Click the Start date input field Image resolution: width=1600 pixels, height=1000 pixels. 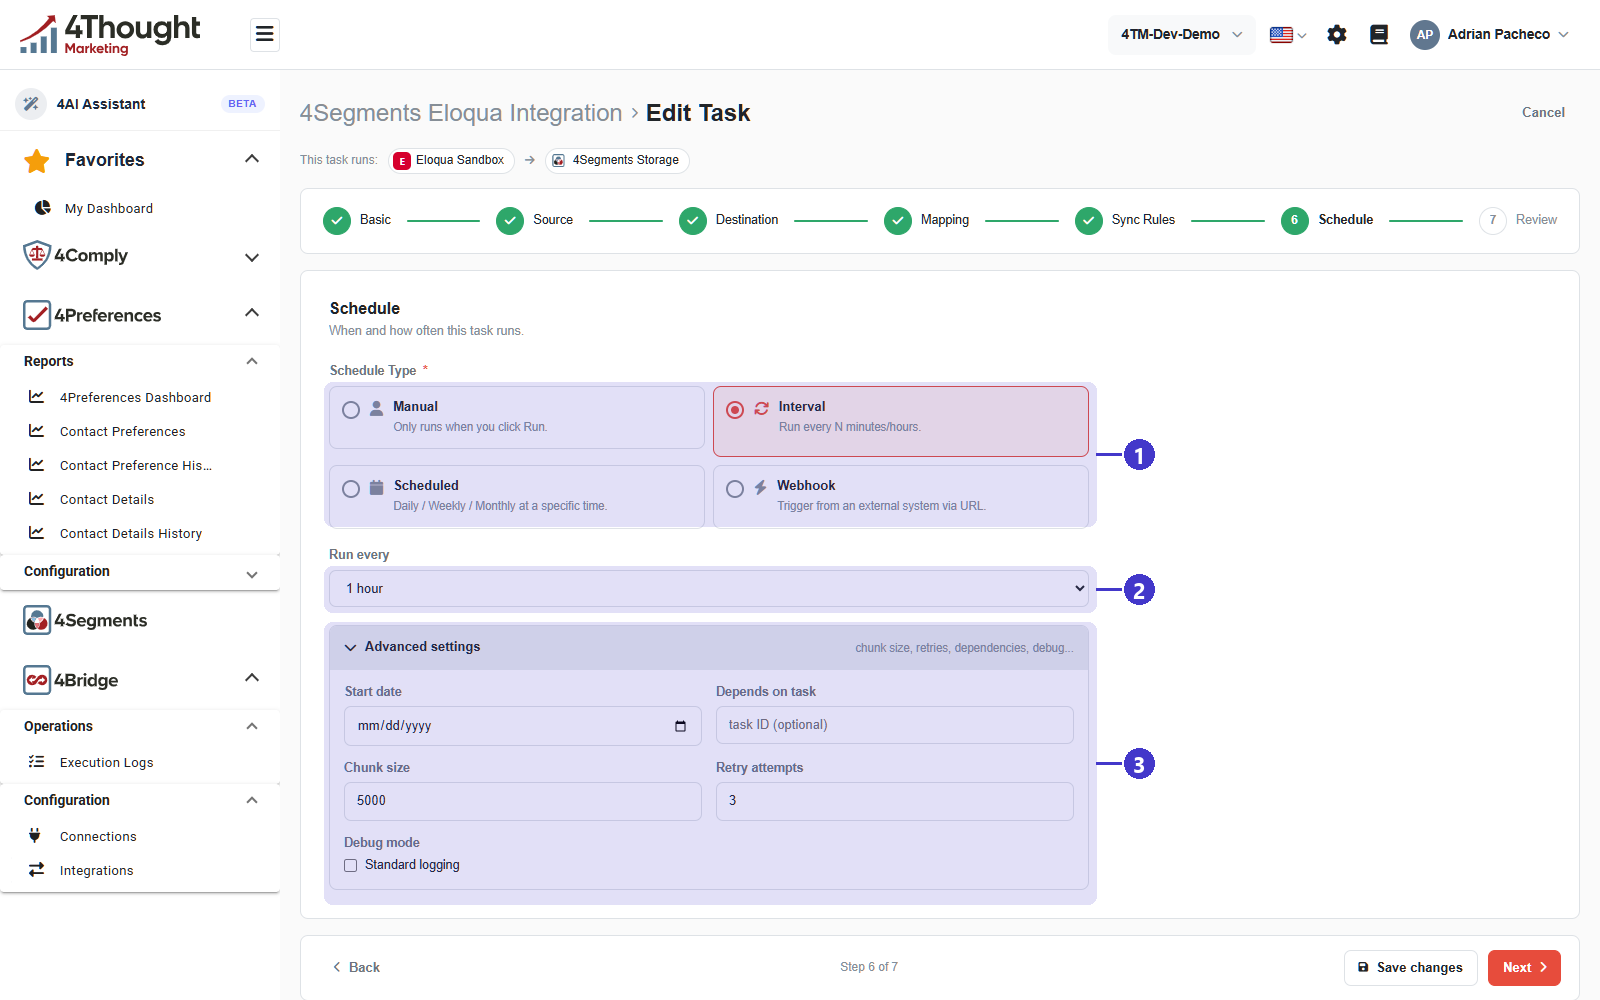click(523, 726)
